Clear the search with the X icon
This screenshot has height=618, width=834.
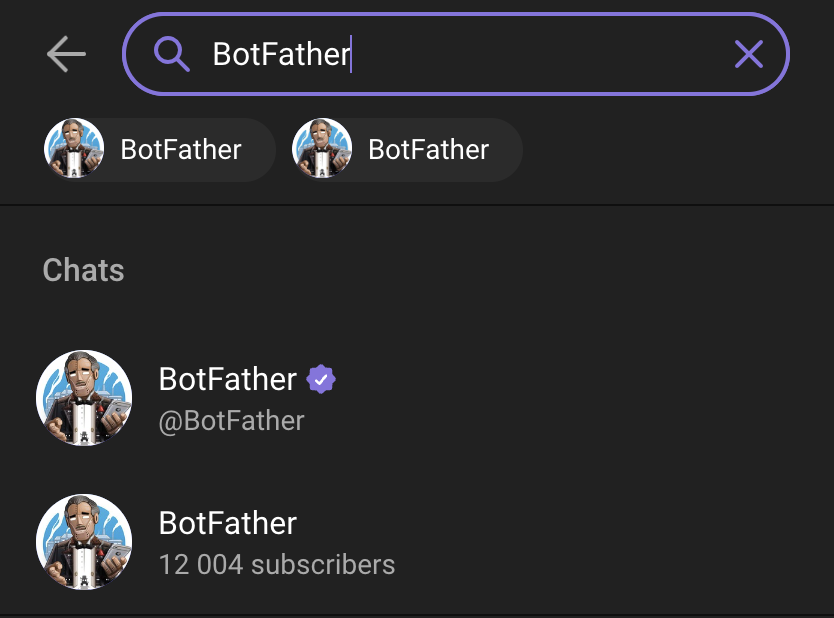pyautogui.click(x=748, y=54)
